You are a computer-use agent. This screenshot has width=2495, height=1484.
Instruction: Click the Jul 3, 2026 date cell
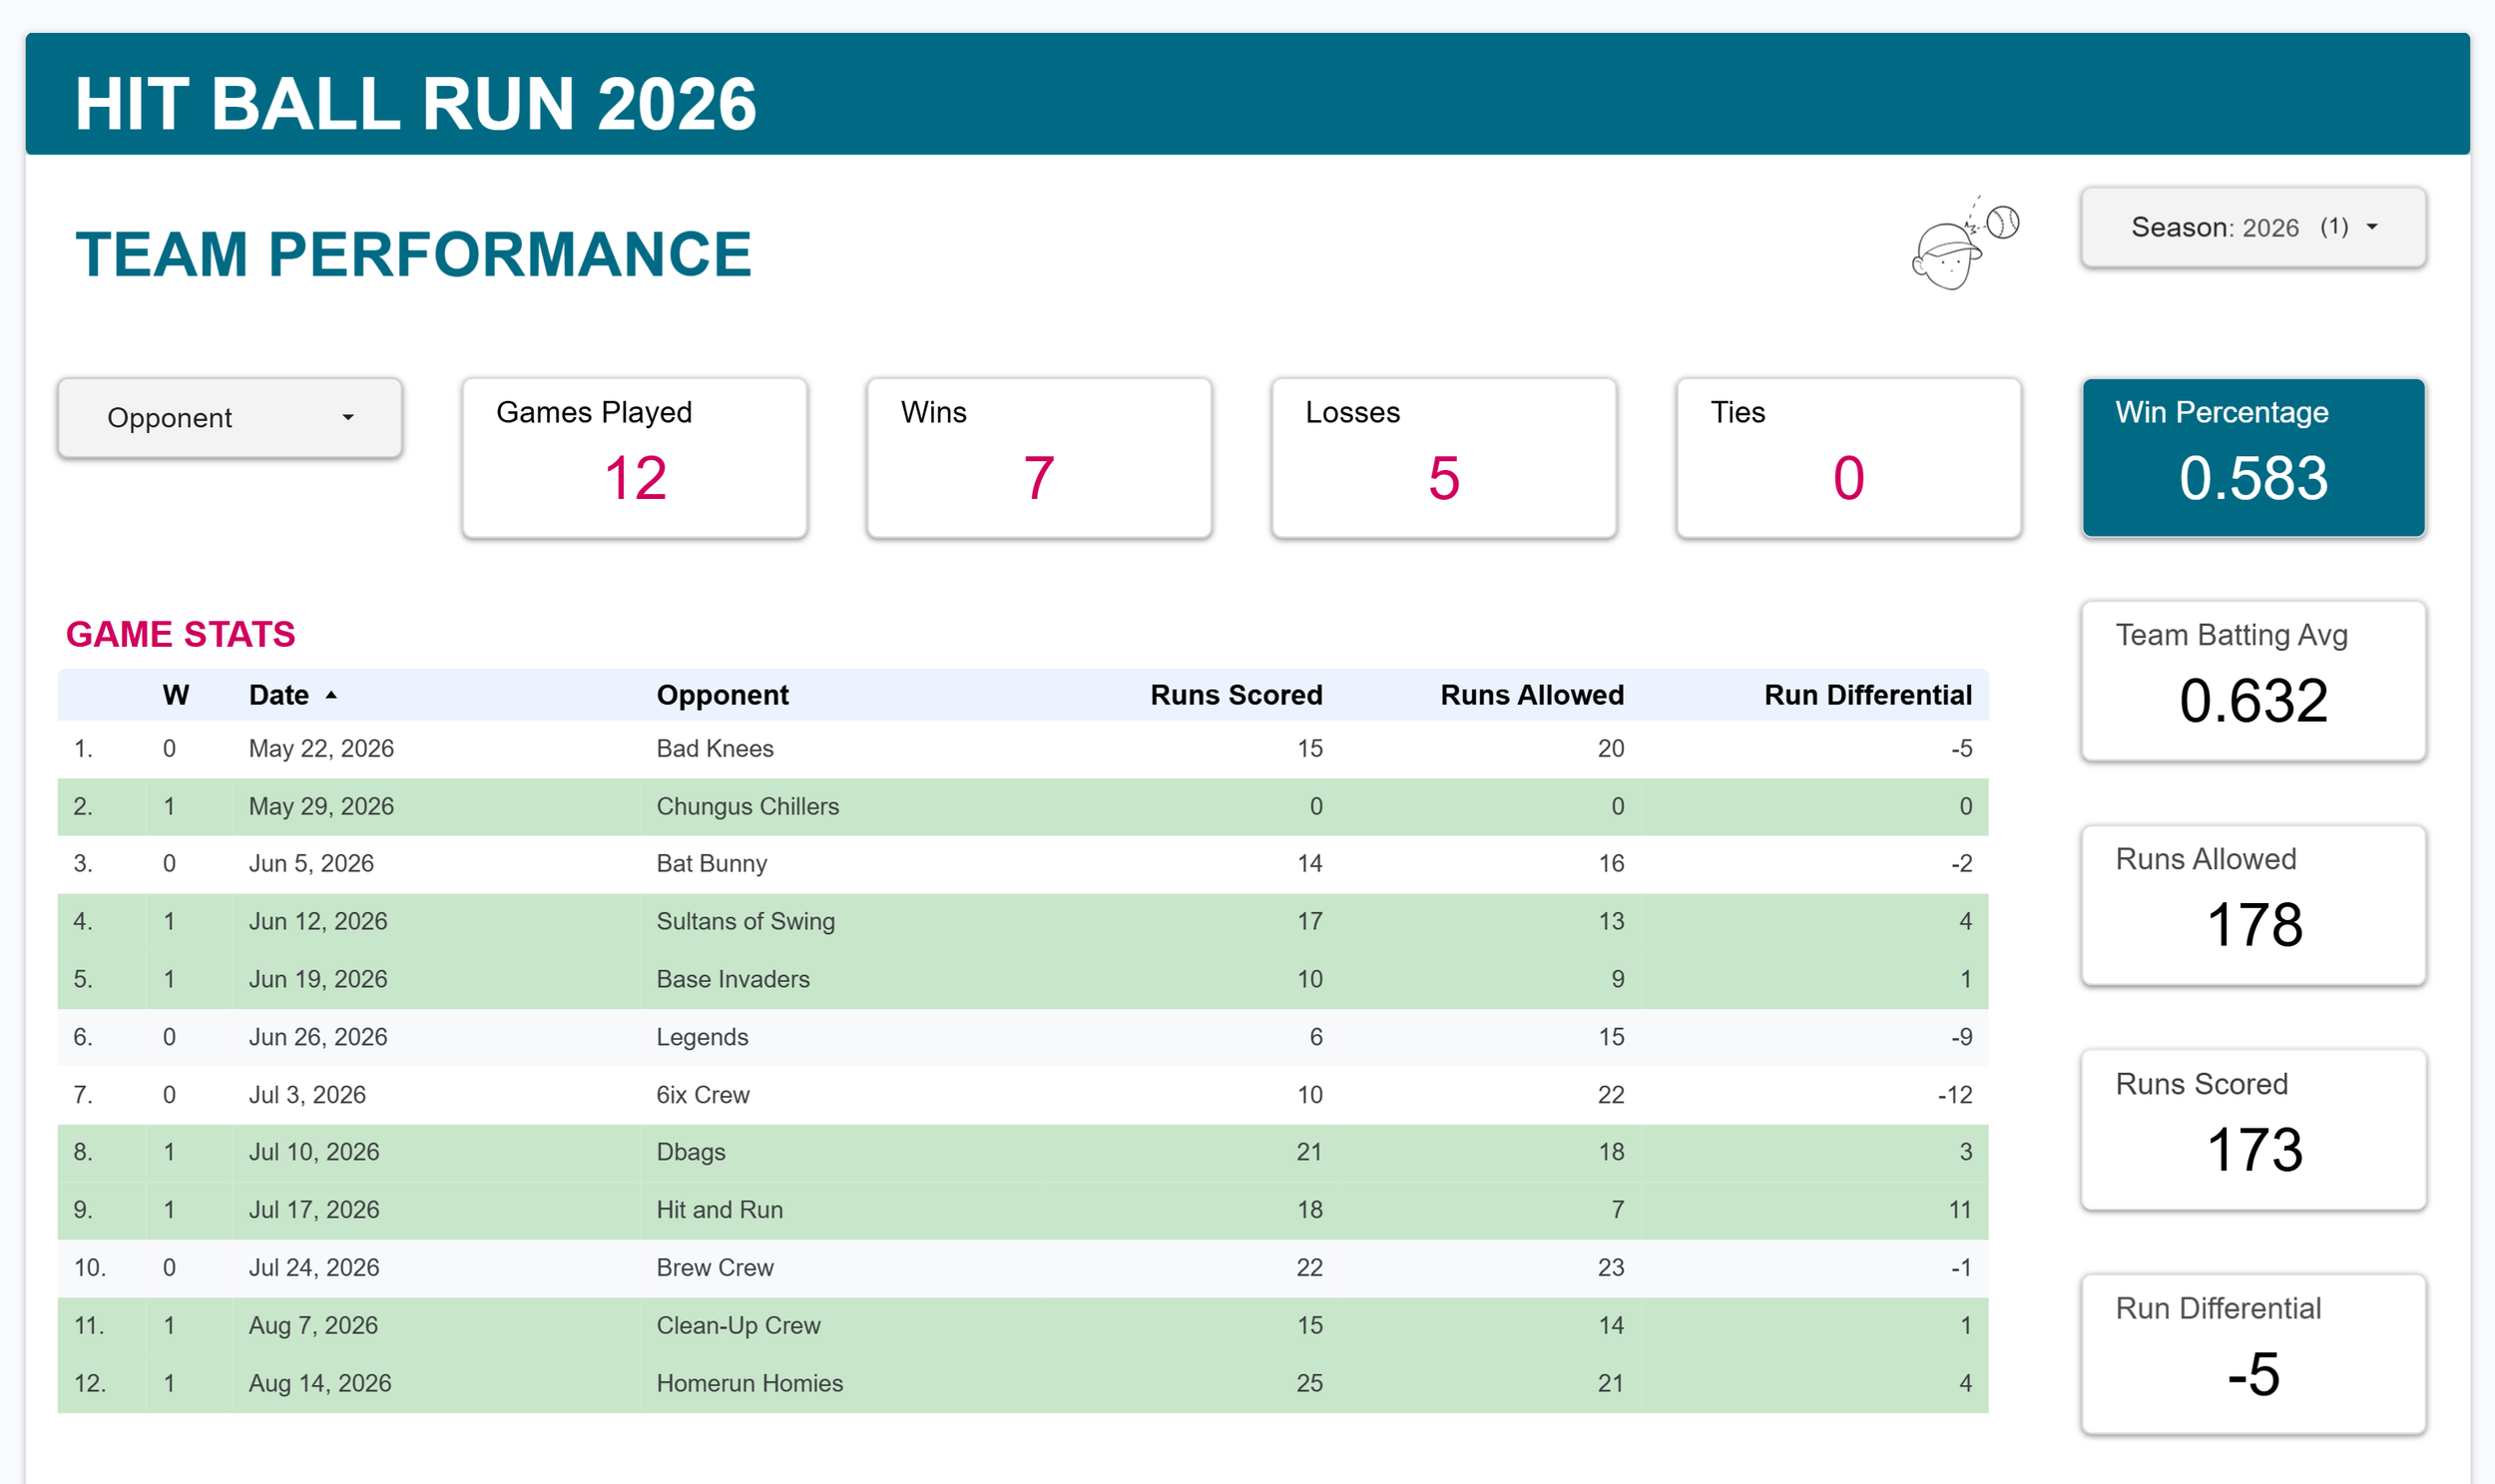click(x=307, y=1094)
